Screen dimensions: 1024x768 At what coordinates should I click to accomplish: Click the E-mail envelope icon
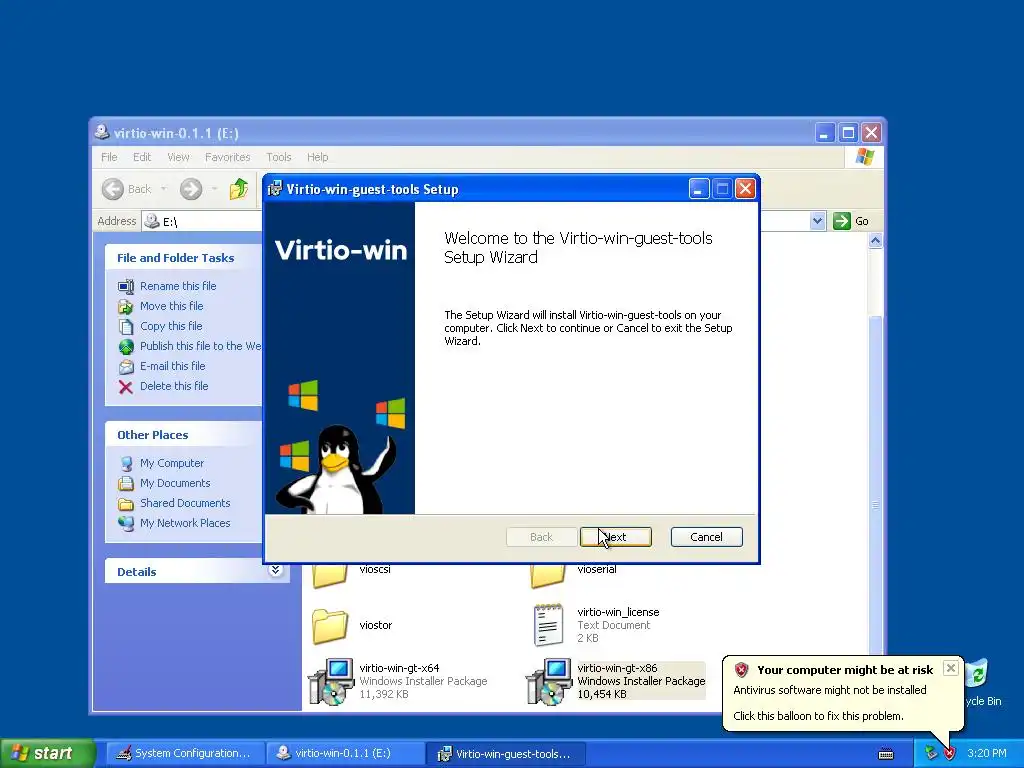[126, 367]
